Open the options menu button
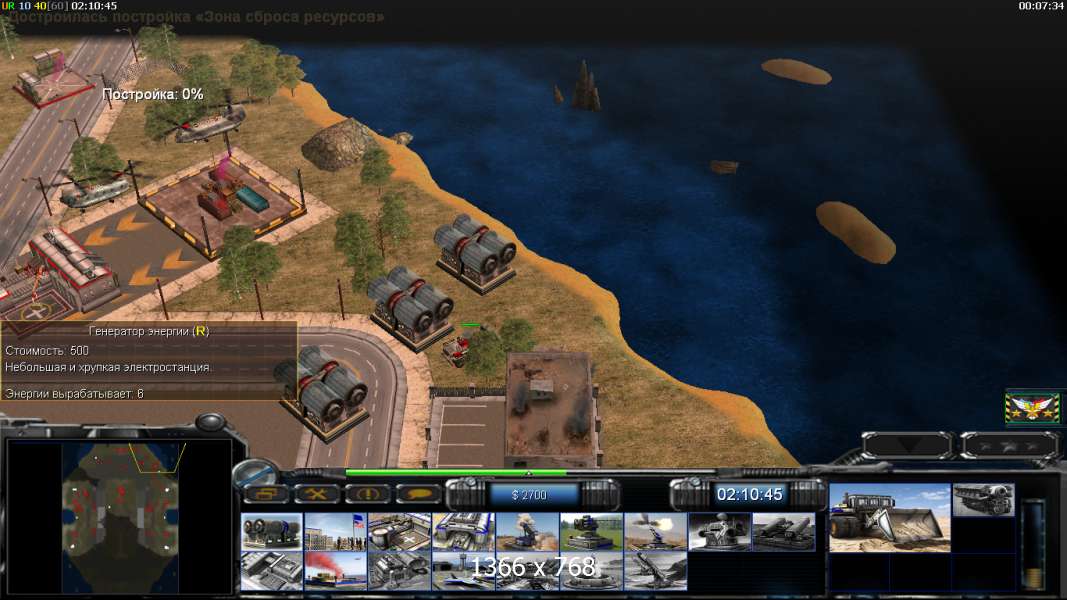Viewport: 1067px width, 600px height. point(265,494)
